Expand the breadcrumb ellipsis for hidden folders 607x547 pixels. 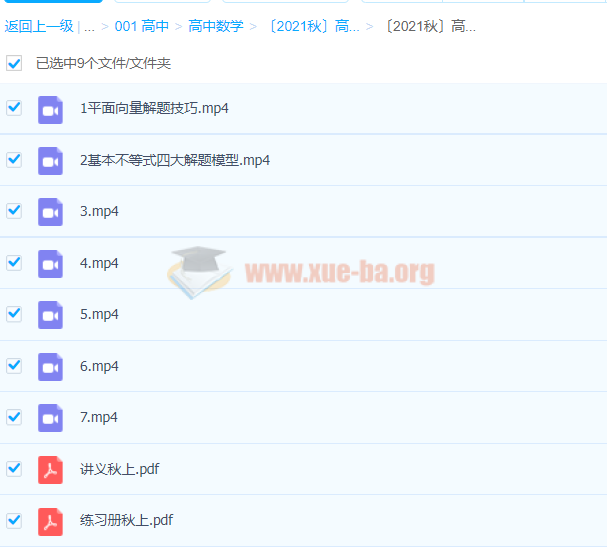(x=89, y=27)
